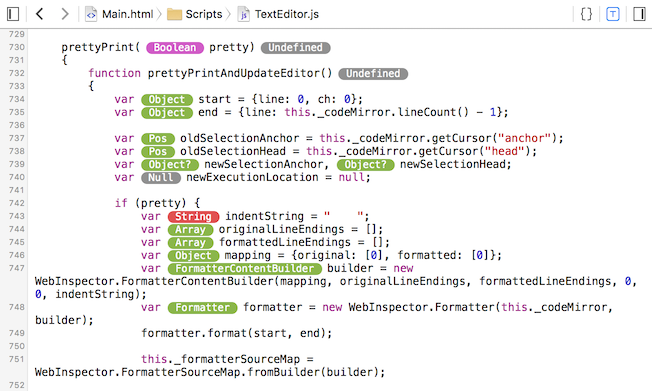Click the newExecutionLocation variable name
The width and height of the screenshot is (652, 391).
tap(252, 177)
